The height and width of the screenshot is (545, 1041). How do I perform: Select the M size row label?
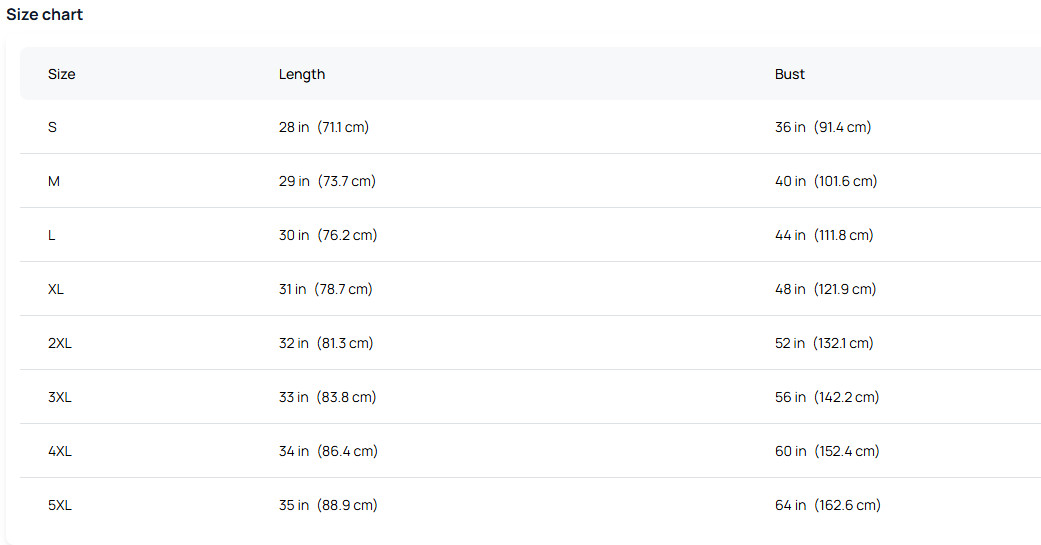54,182
